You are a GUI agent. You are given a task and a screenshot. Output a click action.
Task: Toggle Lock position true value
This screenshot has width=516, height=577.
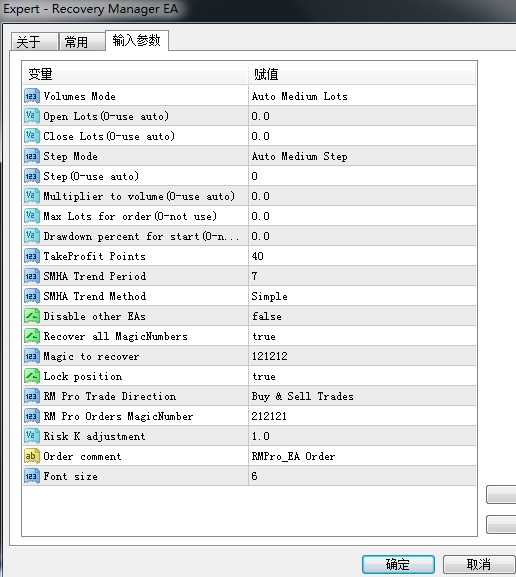click(x=362, y=376)
